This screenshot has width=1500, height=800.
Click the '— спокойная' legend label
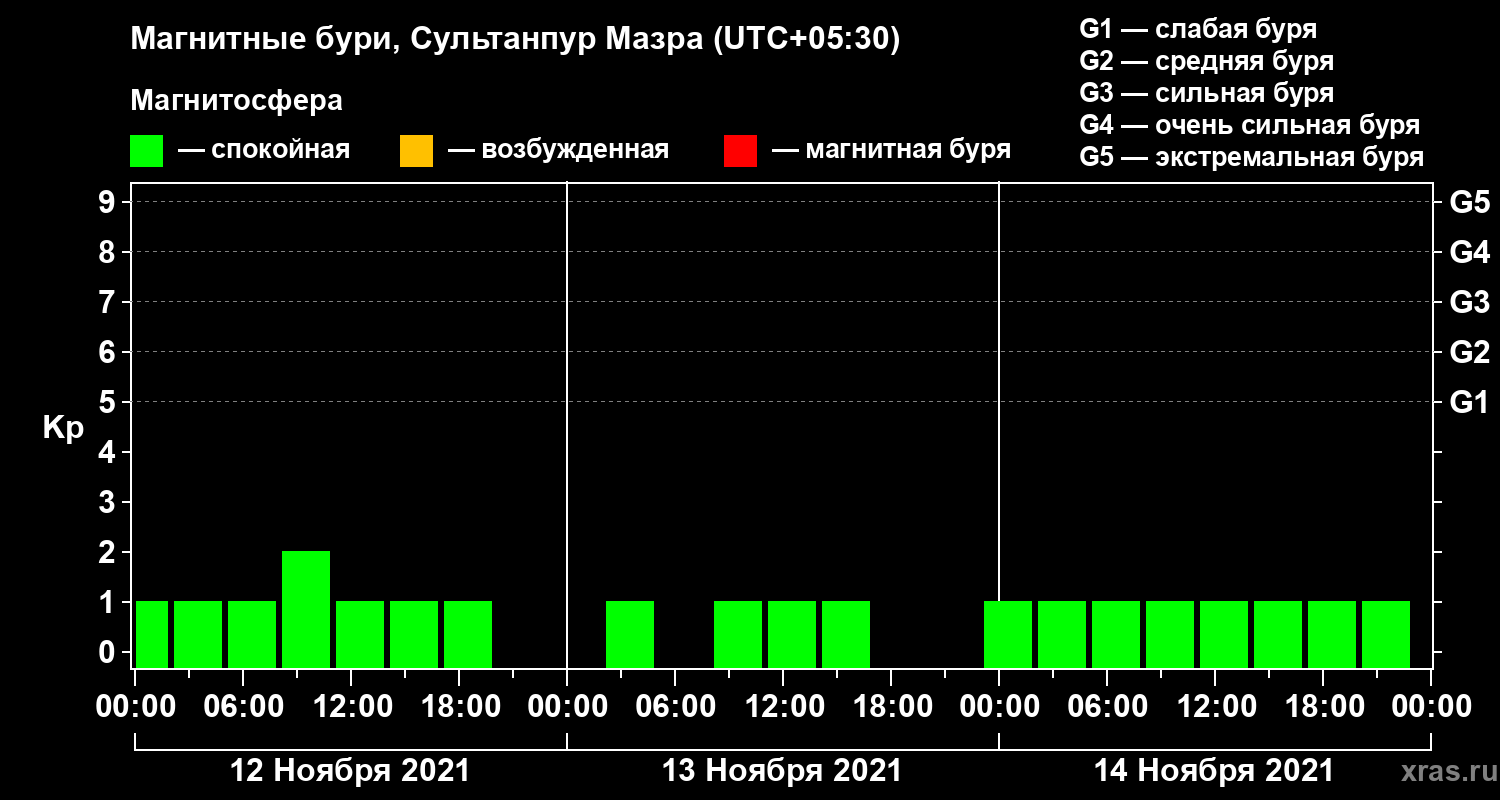pyautogui.click(x=263, y=150)
